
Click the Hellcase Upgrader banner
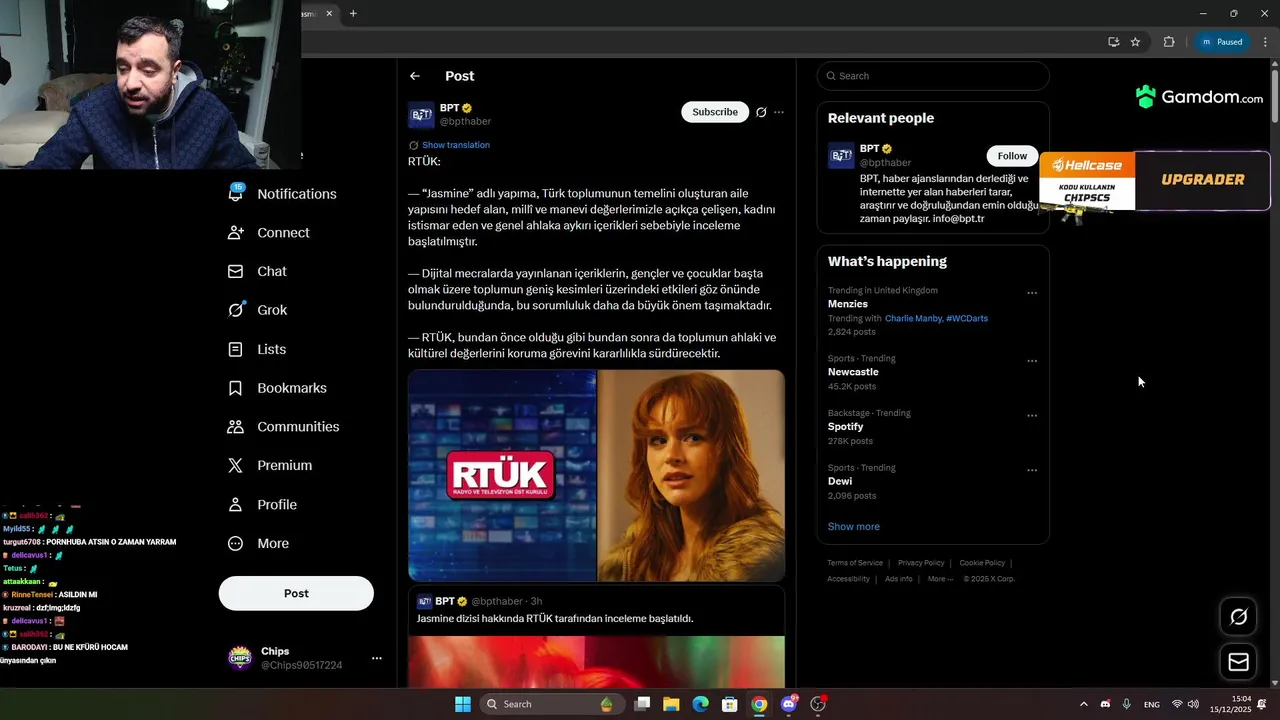[1155, 180]
